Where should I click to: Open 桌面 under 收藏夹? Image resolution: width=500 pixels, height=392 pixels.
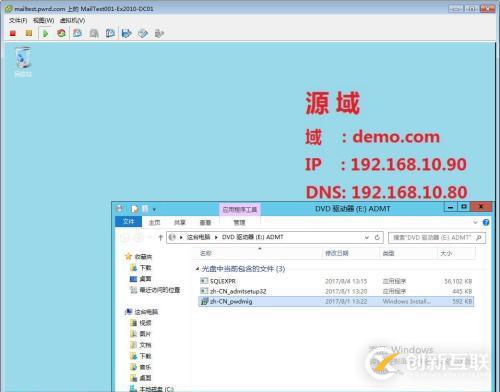[145, 279]
